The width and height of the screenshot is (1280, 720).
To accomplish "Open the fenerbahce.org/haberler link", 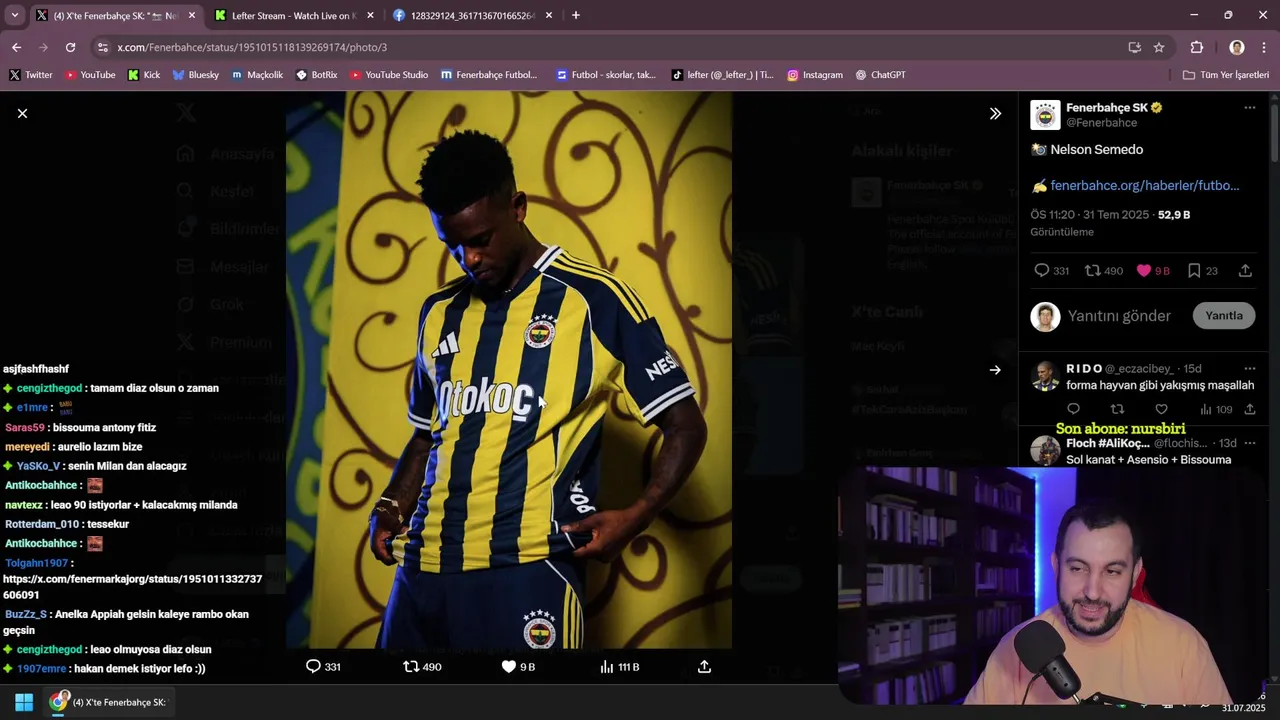I will coord(1144,185).
